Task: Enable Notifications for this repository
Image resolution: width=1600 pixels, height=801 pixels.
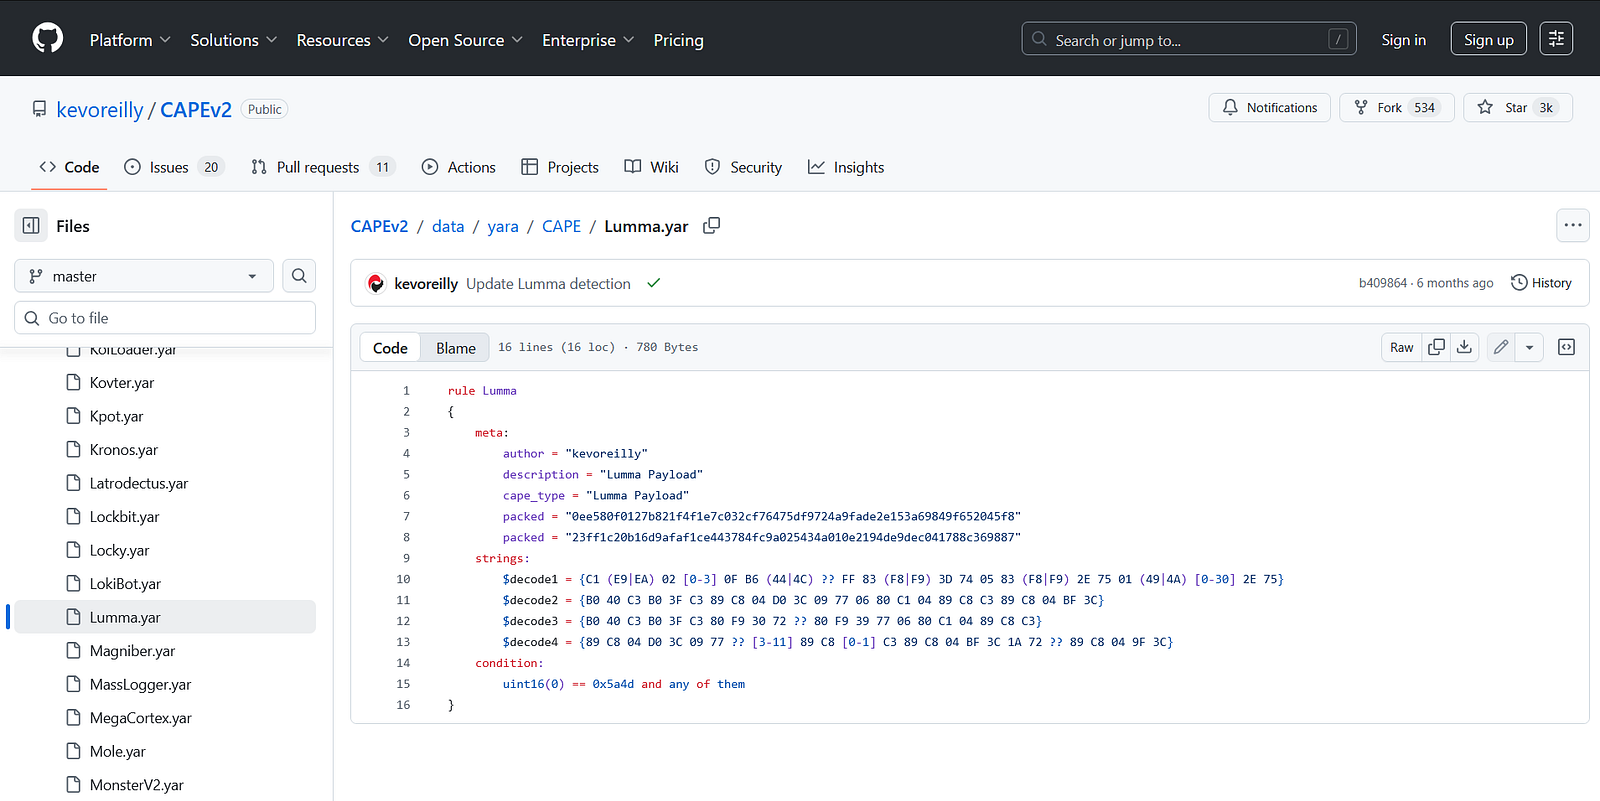Action: click(1270, 108)
